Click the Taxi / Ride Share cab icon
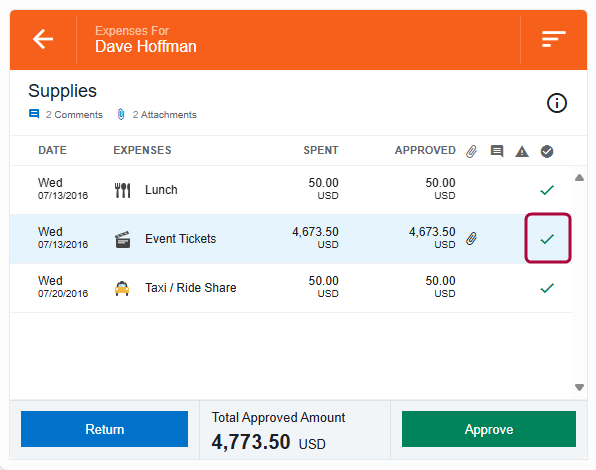The height and width of the screenshot is (470, 596). [122, 288]
